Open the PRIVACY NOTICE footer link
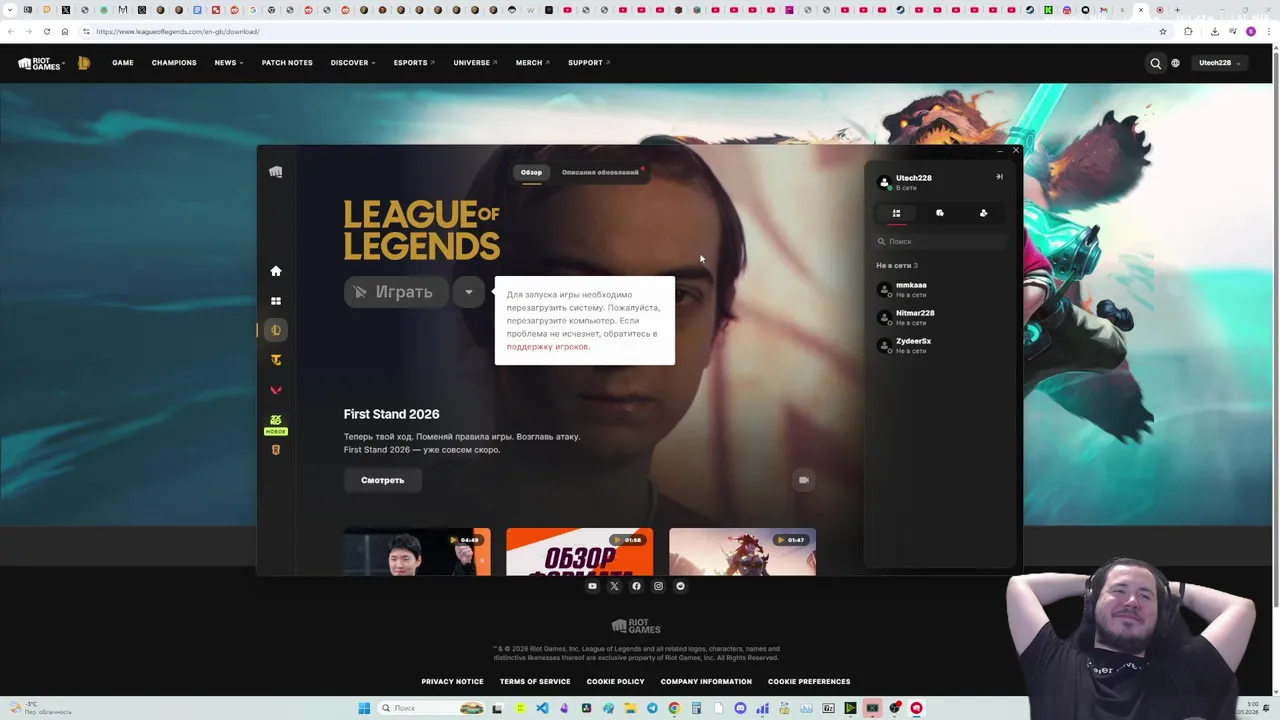 coord(452,682)
